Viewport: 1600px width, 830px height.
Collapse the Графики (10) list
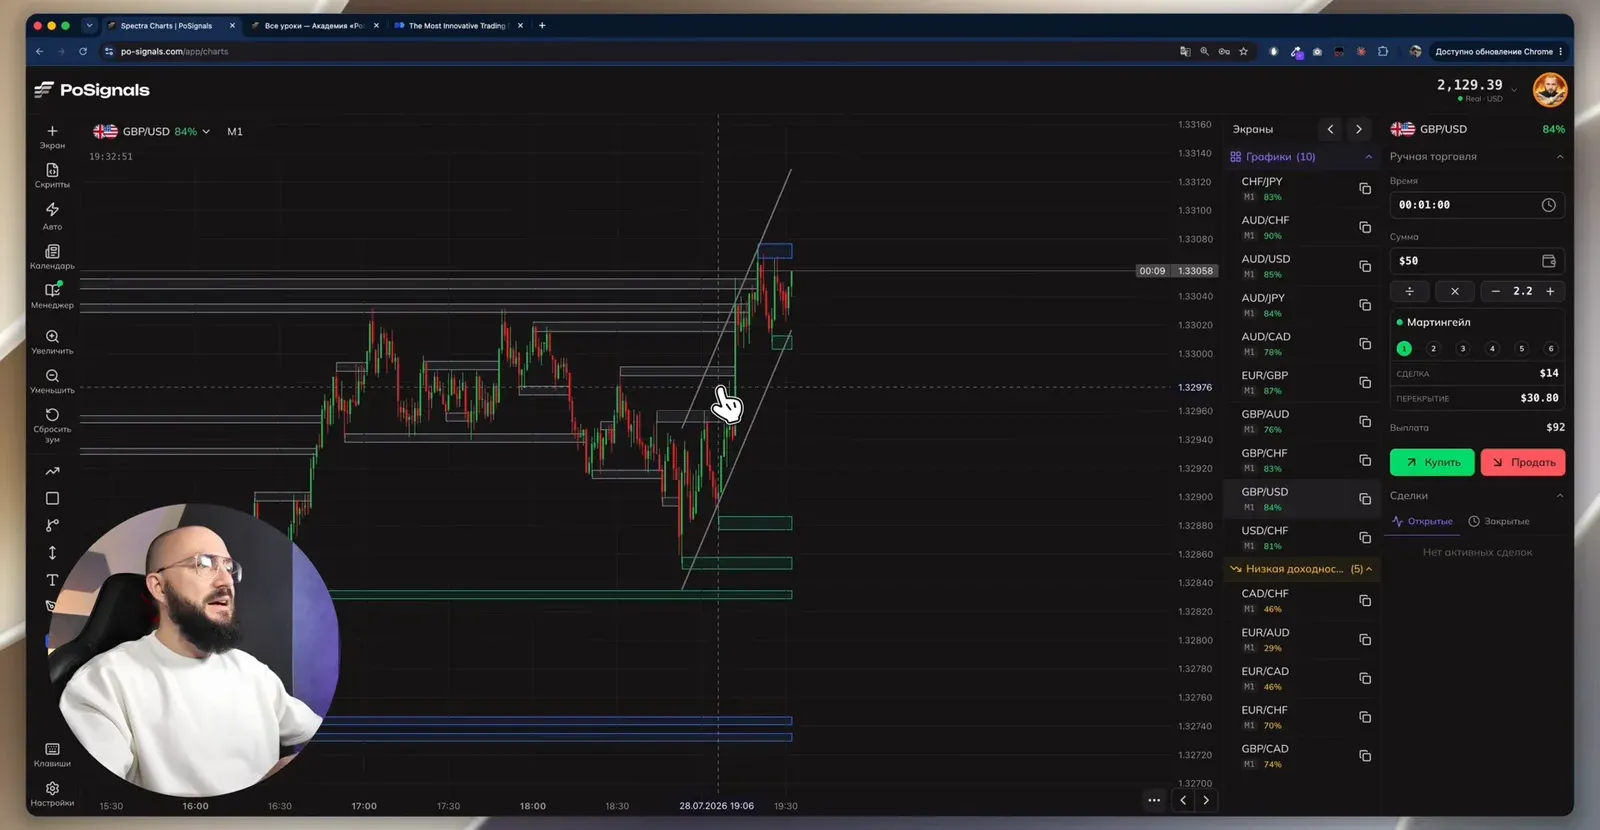coord(1368,157)
